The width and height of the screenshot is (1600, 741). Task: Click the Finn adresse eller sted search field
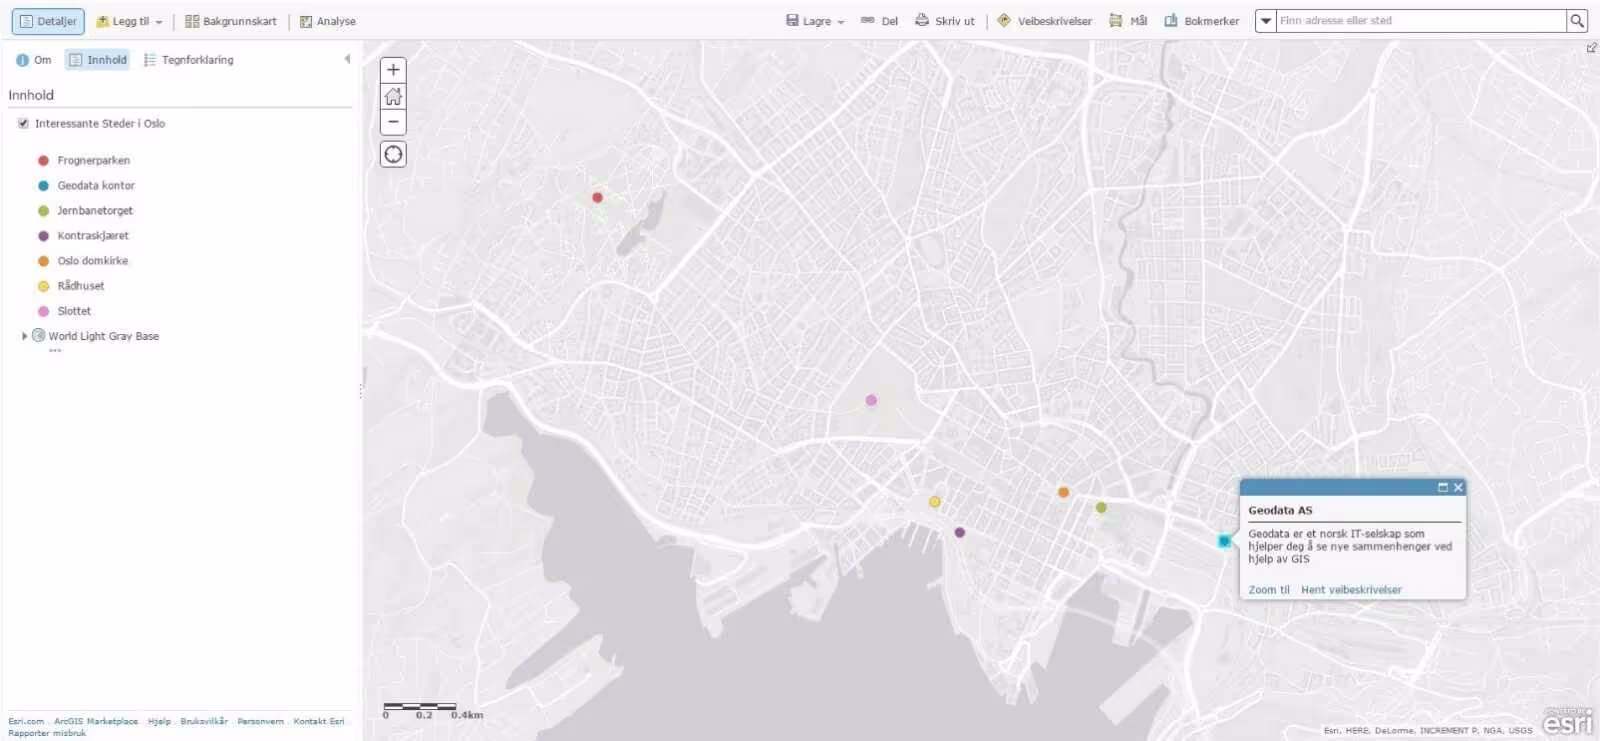click(x=1420, y=21)
